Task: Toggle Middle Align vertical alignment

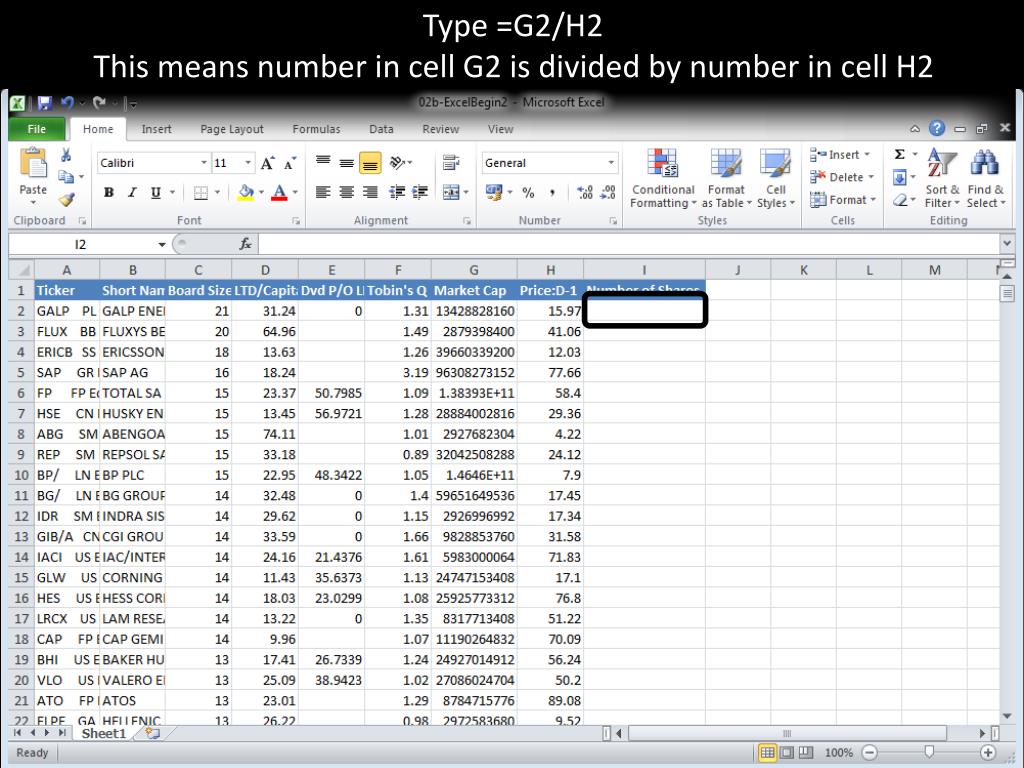Action: 347,163
